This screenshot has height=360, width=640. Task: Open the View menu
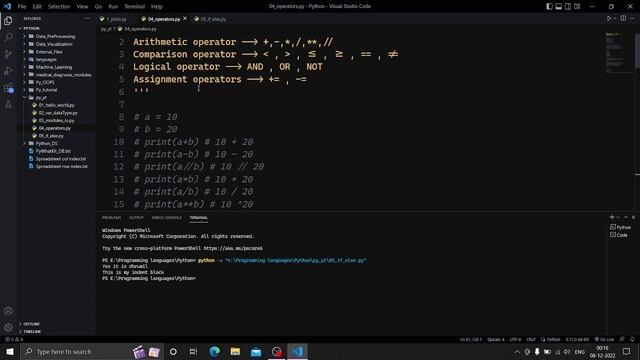point(82,7)
